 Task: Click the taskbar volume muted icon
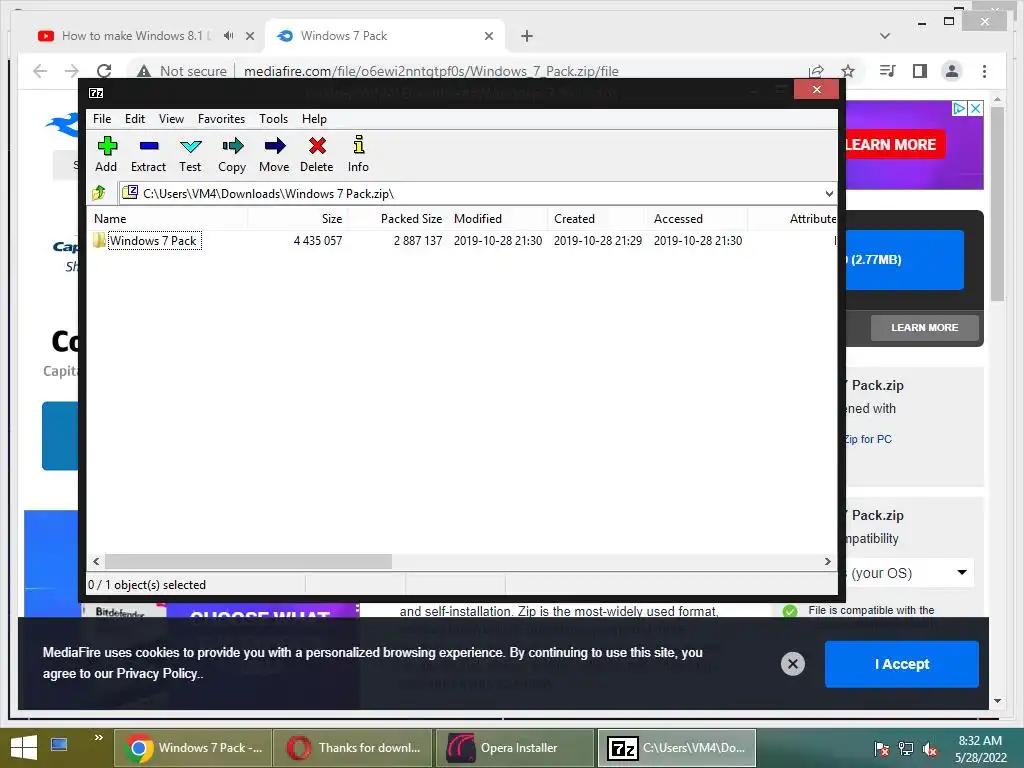click(x=930, y=749)
